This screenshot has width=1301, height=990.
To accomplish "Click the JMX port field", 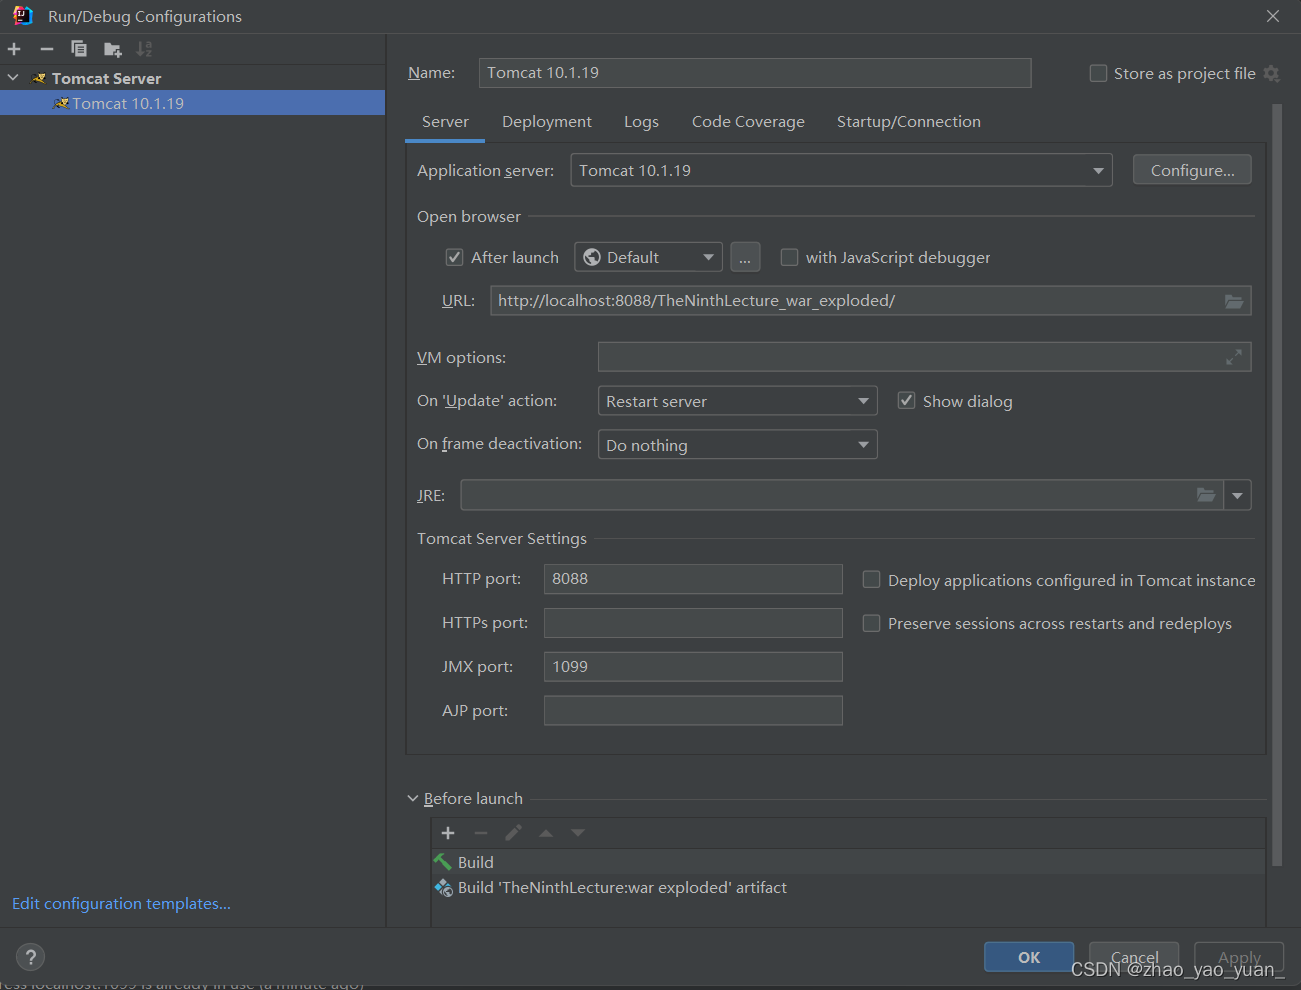I will click(693, 667).
